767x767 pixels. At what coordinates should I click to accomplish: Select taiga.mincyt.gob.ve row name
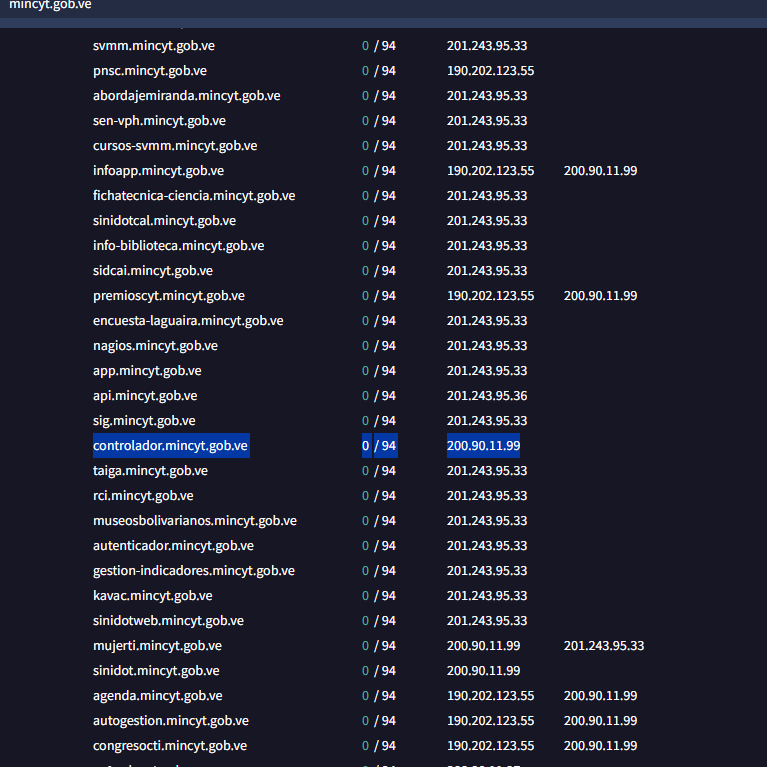click(150, 470)
